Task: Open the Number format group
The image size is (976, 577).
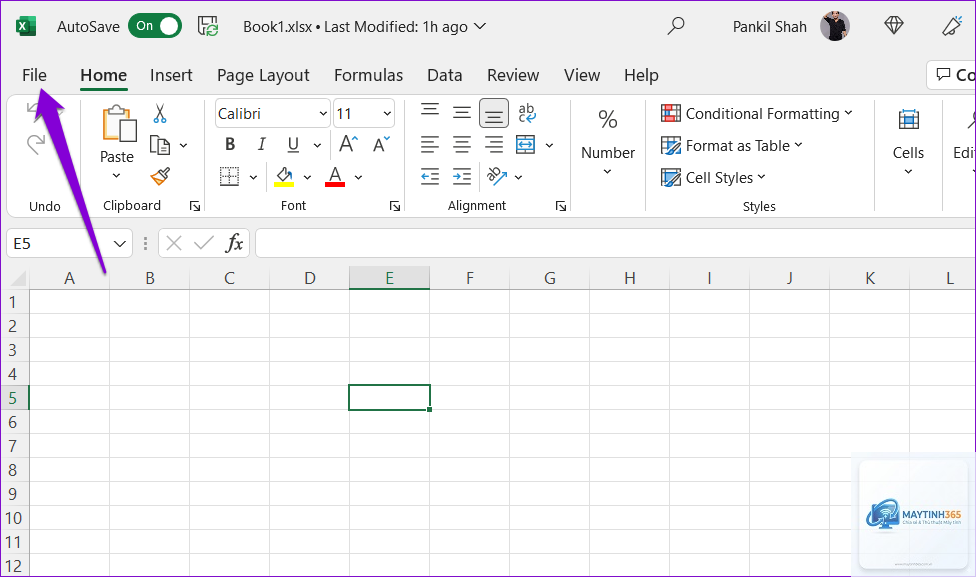Action: (608, 142)
